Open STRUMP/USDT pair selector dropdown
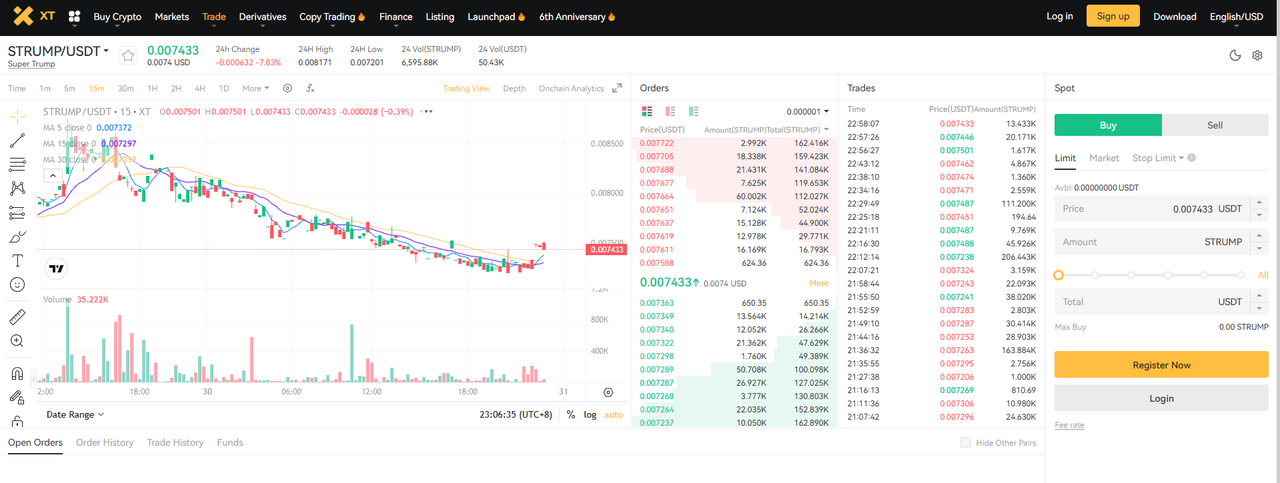This screenshot has height=483, width=1280. coord(59,50)
